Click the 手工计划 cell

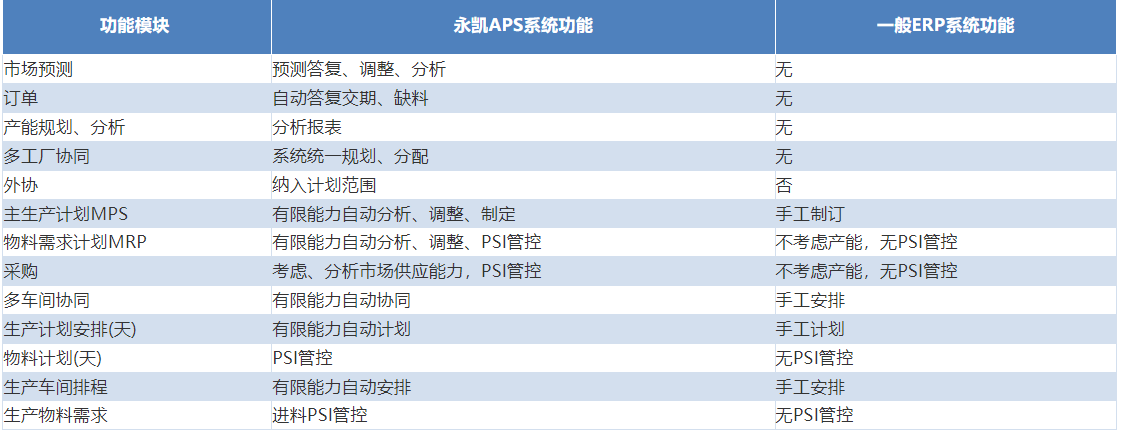point(945,329)
